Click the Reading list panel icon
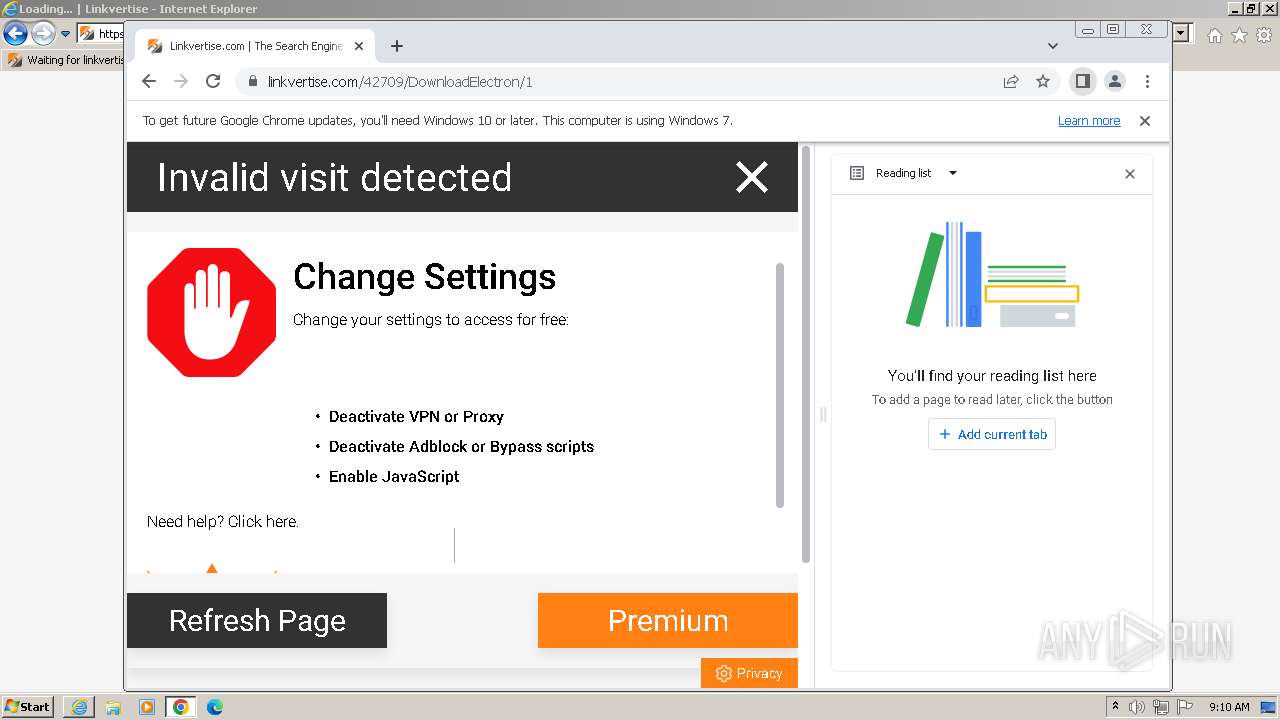The height and width of the screenshot is (720, 1280). 857,173
